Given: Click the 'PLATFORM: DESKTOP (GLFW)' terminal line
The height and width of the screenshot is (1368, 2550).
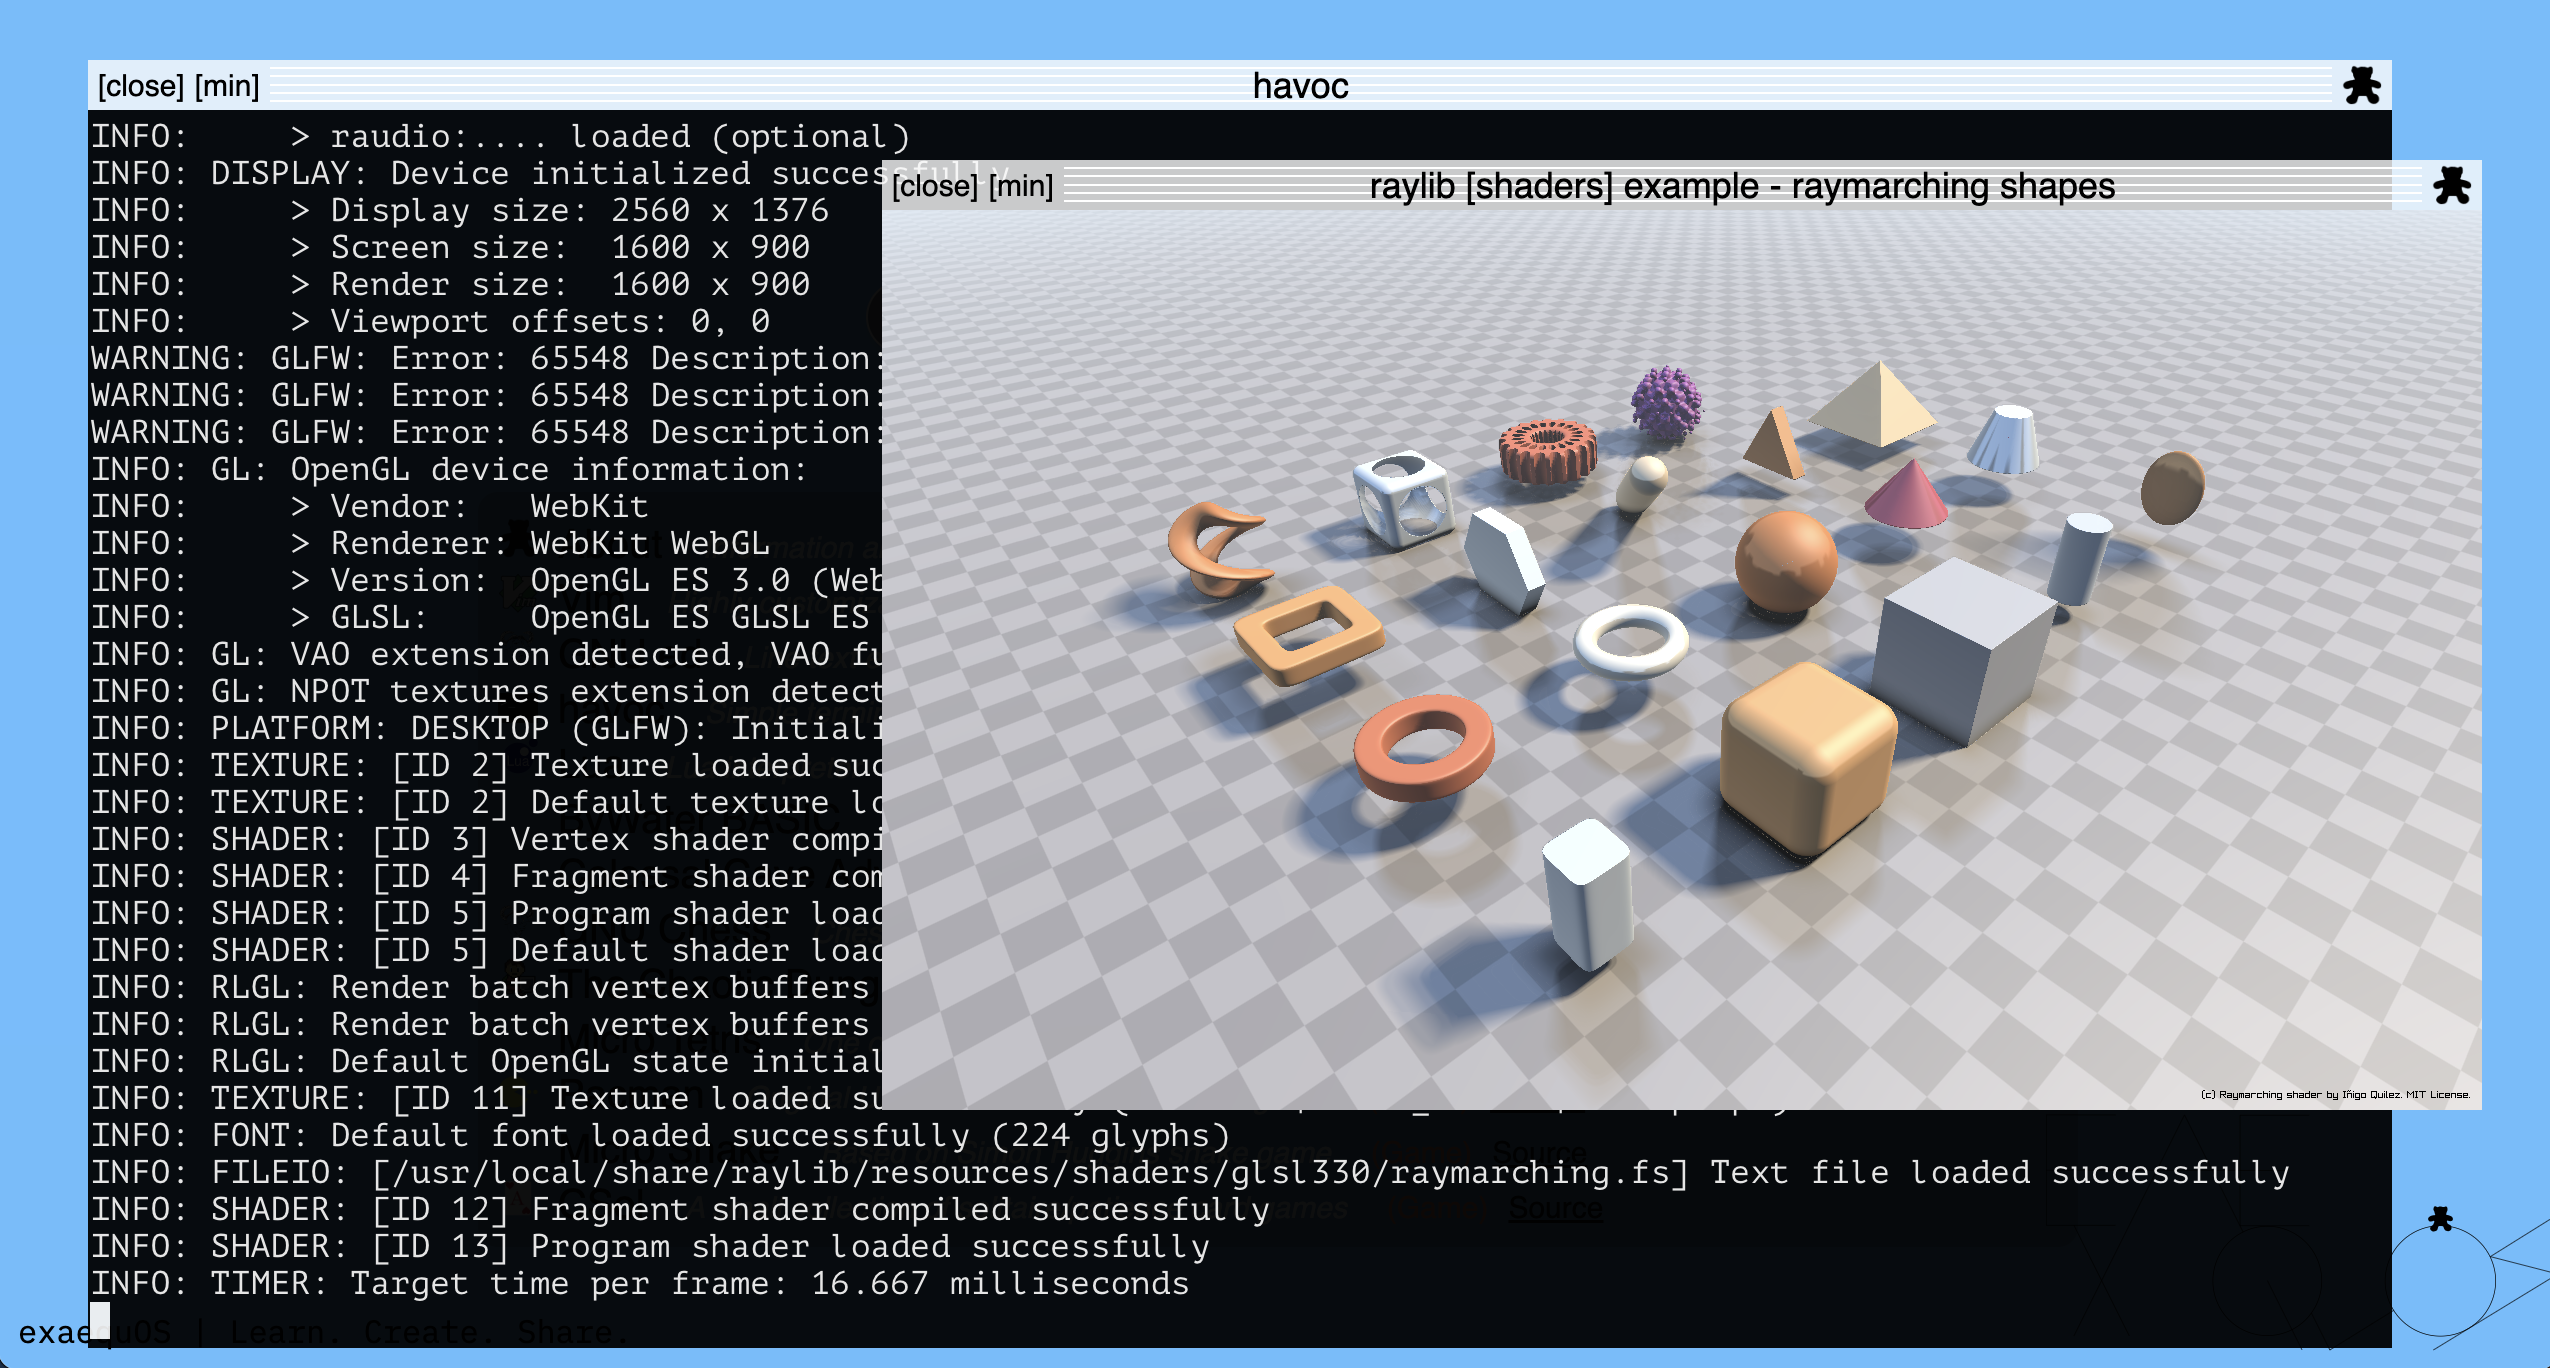Looking at the screenshot, I should coord(486,728).
